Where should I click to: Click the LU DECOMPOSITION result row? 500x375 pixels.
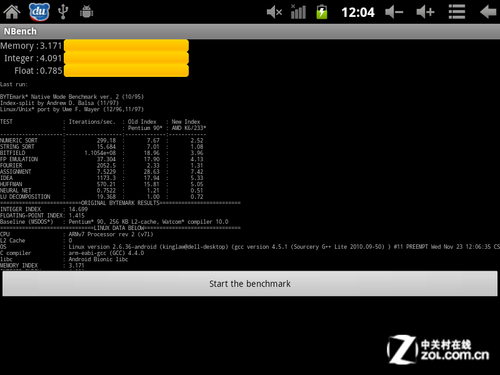tap(102, 197)
